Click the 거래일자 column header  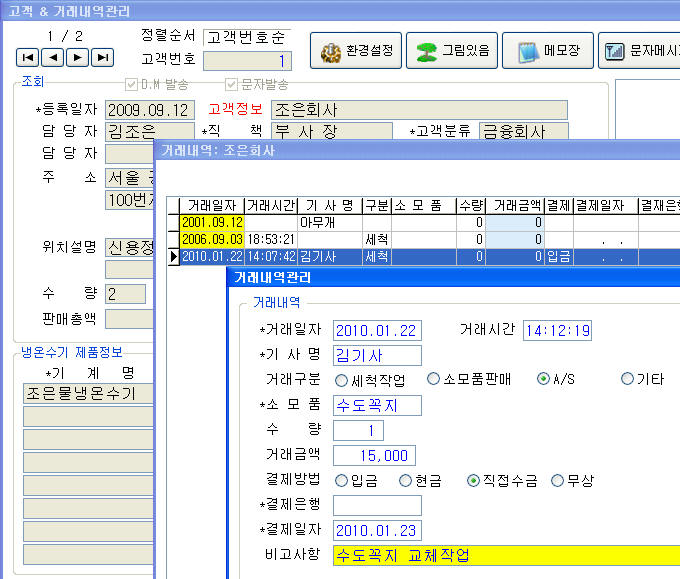211,205
